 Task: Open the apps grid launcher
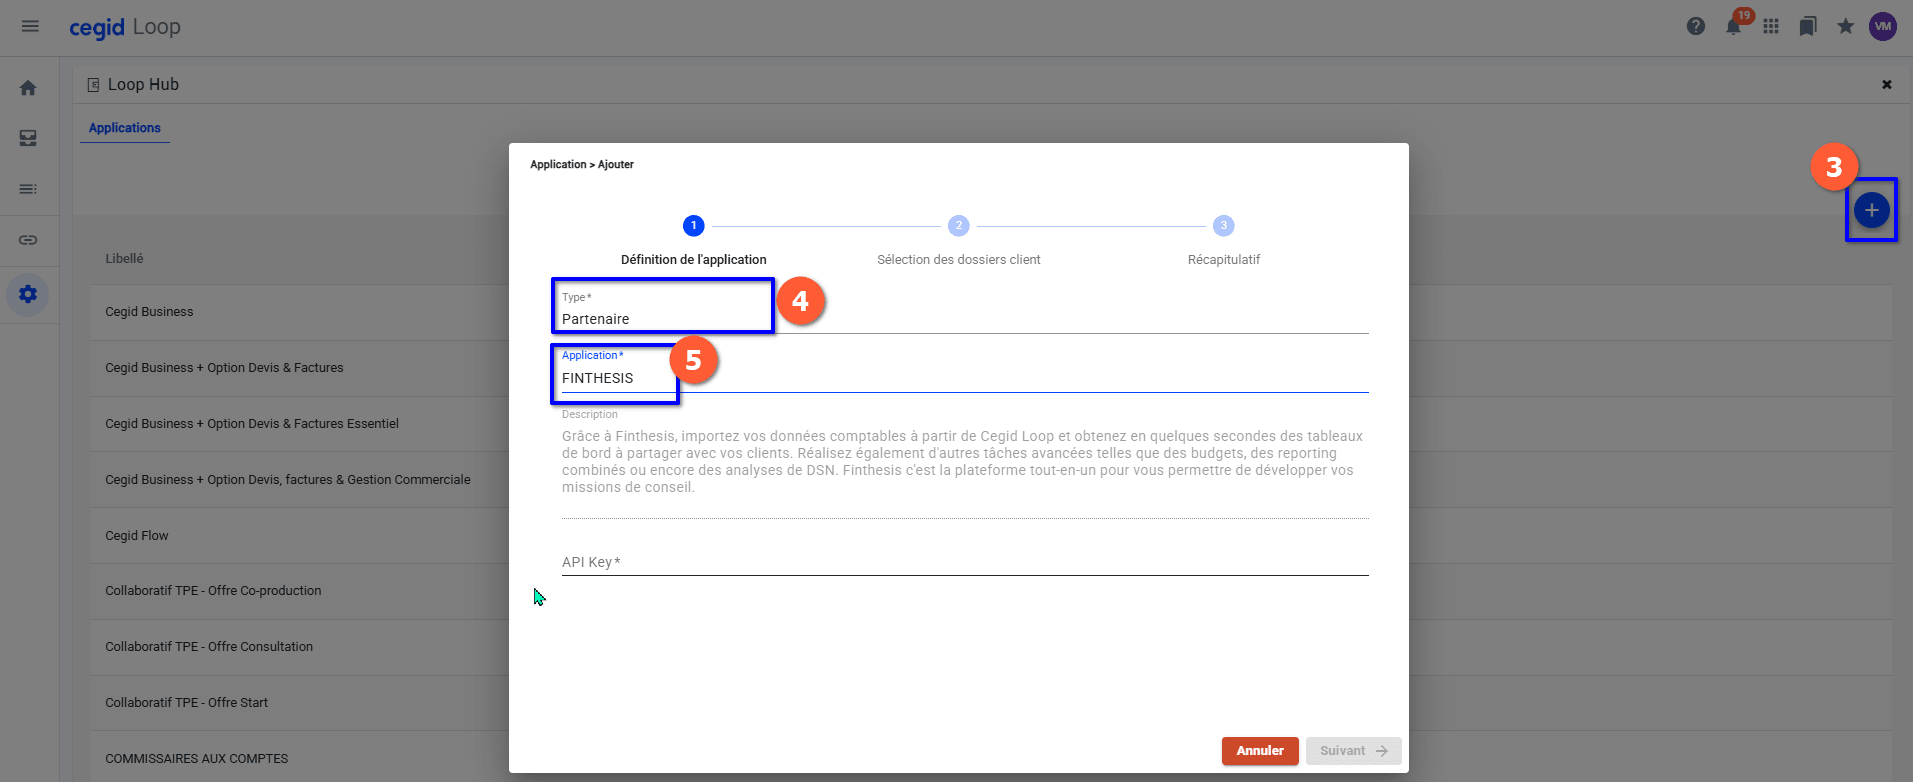[x=1771, y=27]
